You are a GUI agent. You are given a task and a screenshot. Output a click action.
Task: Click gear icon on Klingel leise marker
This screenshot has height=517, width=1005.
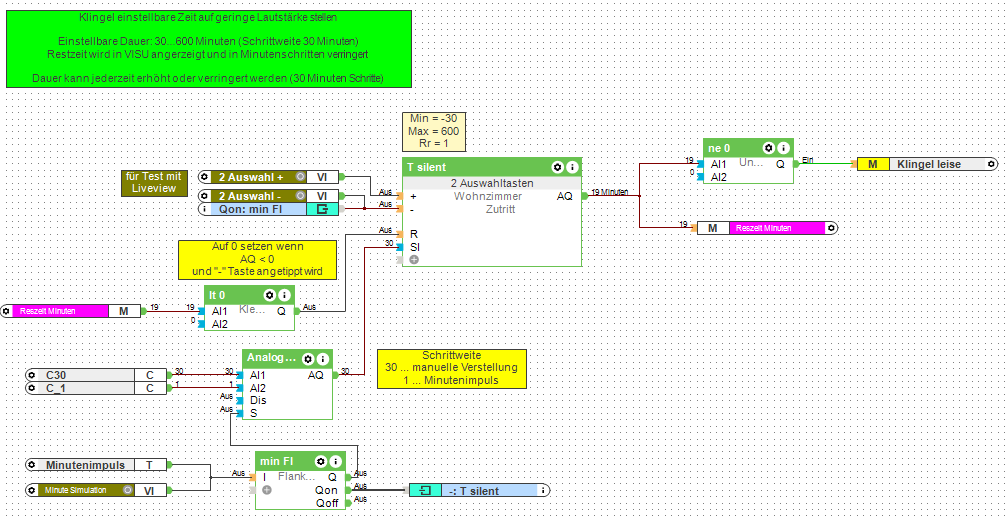pyautogui.click(x=992, y=164)
